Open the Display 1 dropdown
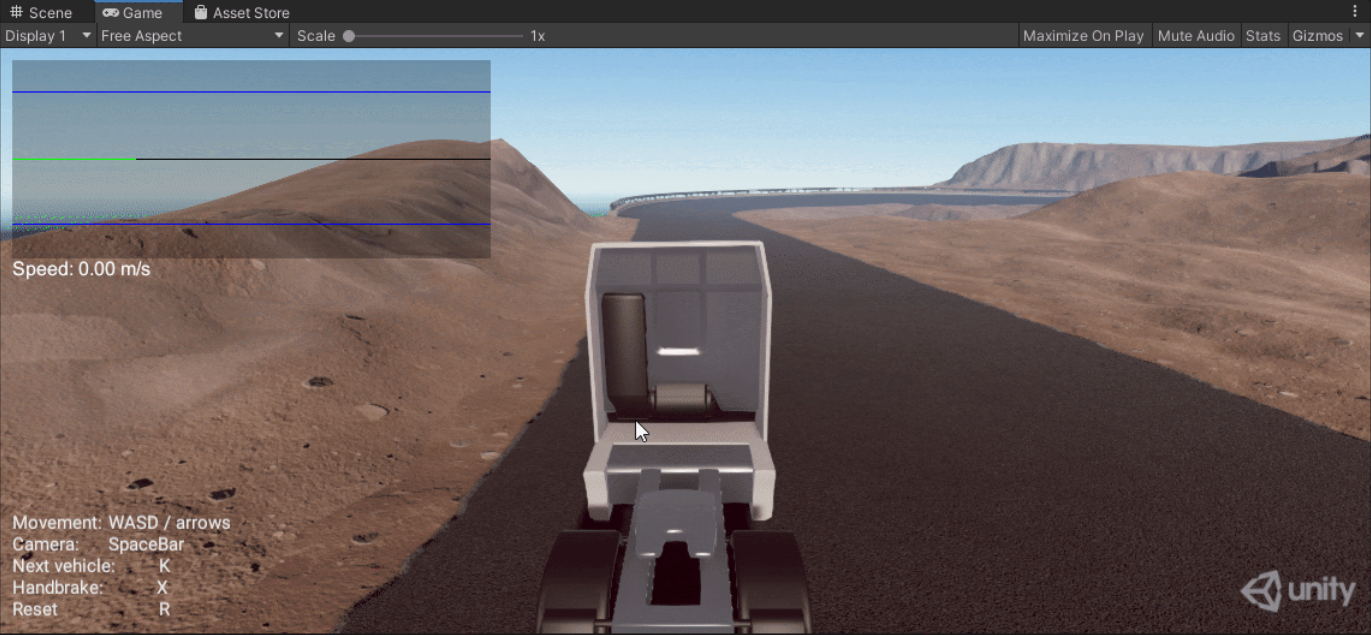This screenshot has width=1371, height=635. click(x=45, y=35)
